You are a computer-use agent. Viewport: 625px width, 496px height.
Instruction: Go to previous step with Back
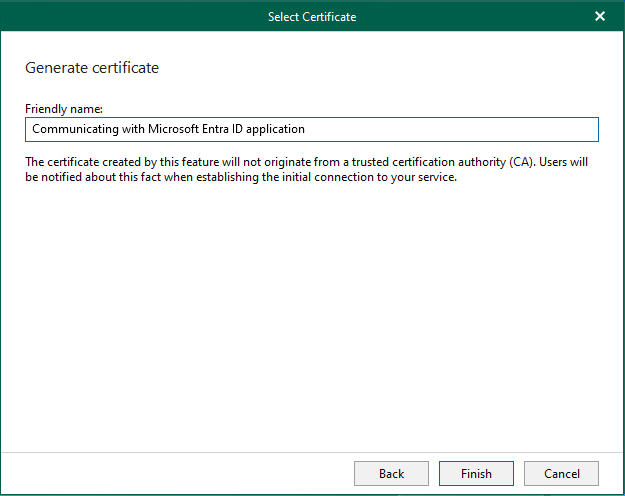[391, 473]
